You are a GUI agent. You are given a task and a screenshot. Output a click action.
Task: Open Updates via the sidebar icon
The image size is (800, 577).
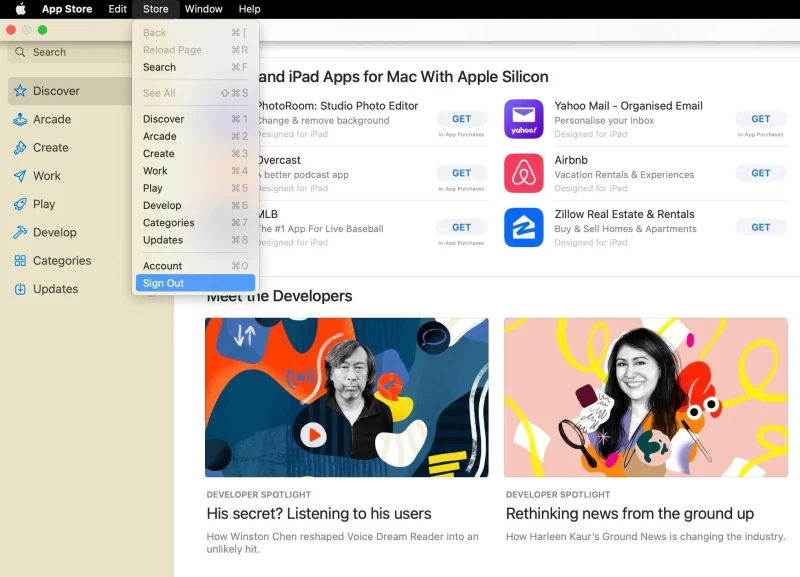(x=22, y=289)
